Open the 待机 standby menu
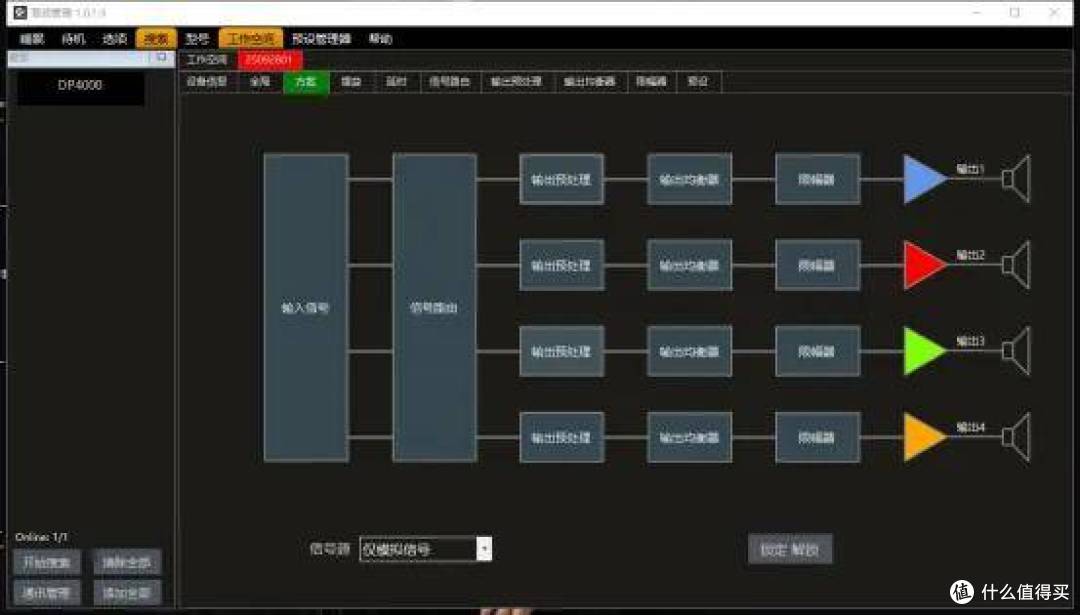Screen dimensions: 1080x615 (x=73, y=39)
